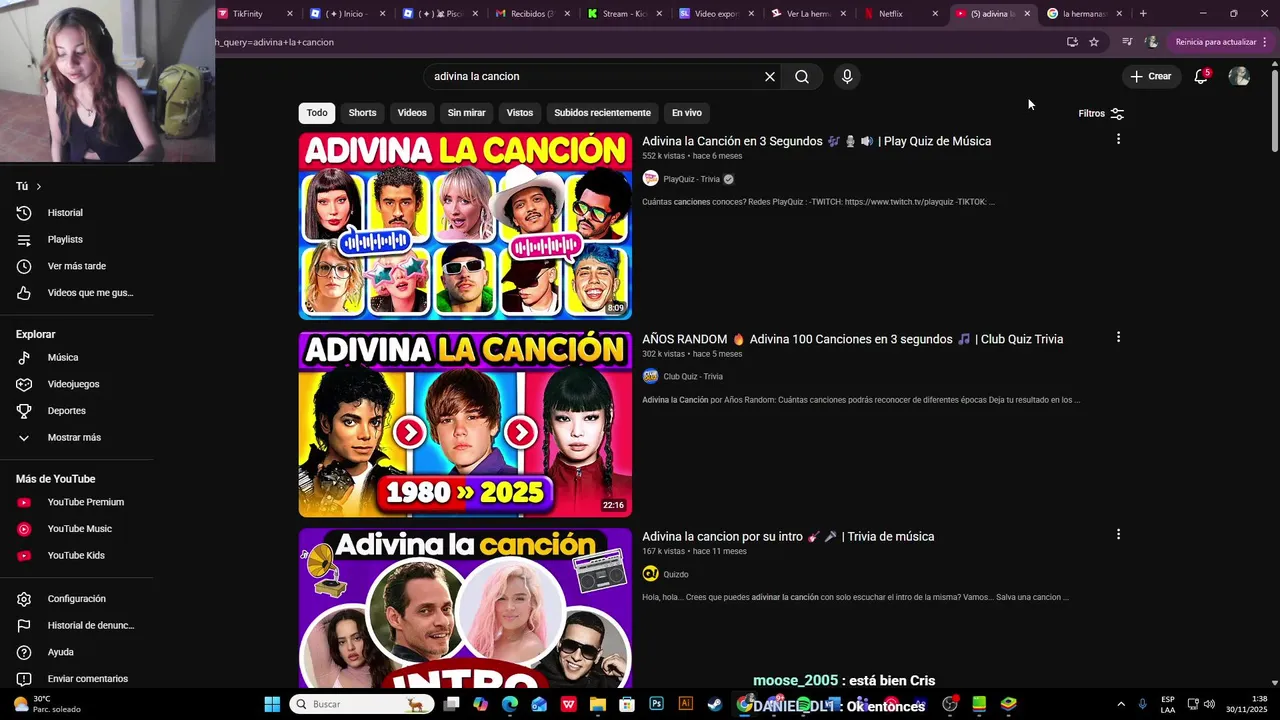The image size is (1280, 720).
Task: Click the PlayQuiz - Trivia channel avatar
Action: 650,179
